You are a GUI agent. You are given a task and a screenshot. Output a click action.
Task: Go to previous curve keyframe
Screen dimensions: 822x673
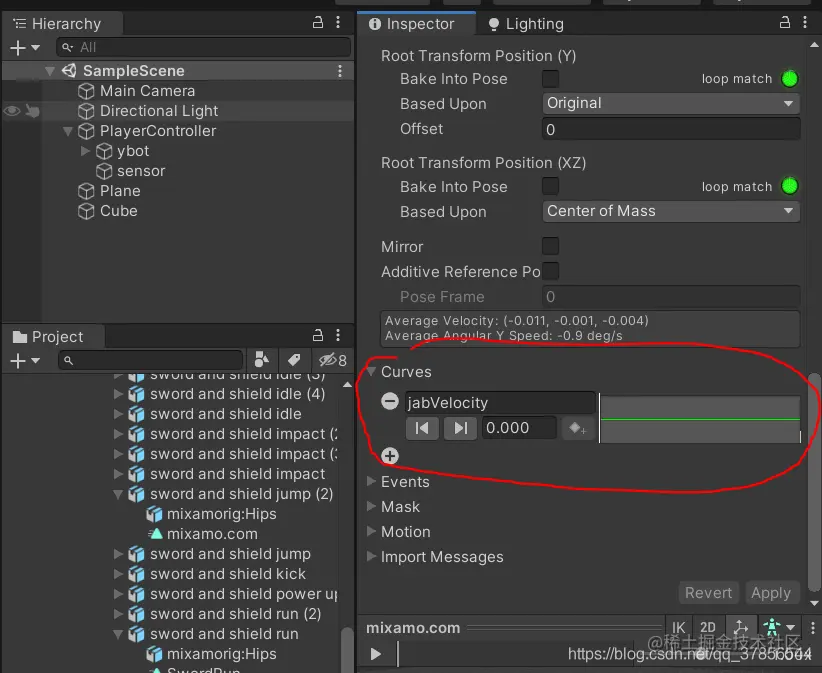[x=422, y=428]
